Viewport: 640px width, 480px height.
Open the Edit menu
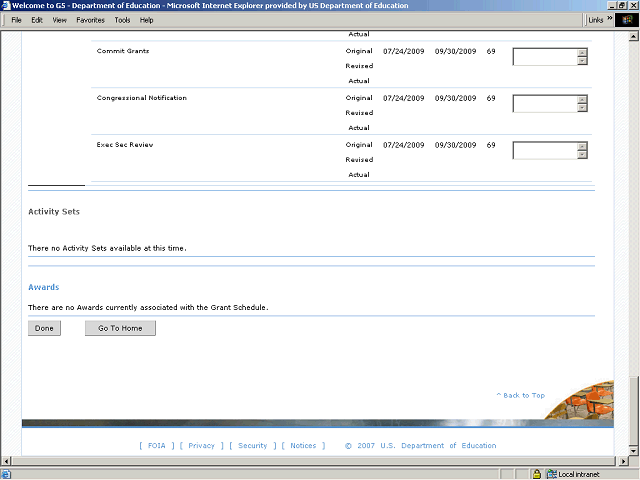coord(37,20)
